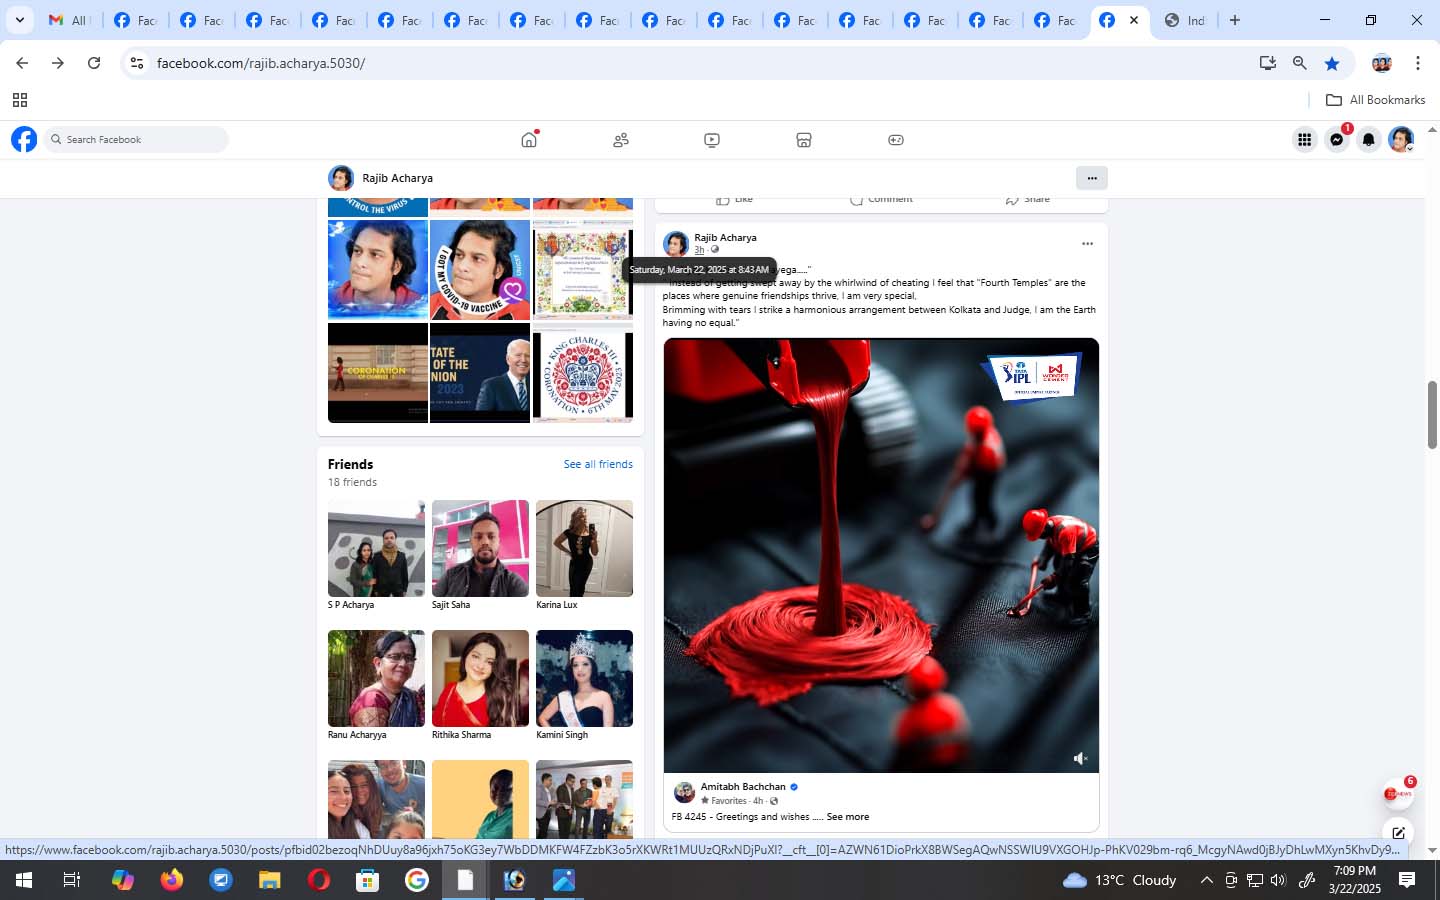Screen dimensions: 1440x900
Task: Click Rajib Acharya post author name
Action: (725, 238)
